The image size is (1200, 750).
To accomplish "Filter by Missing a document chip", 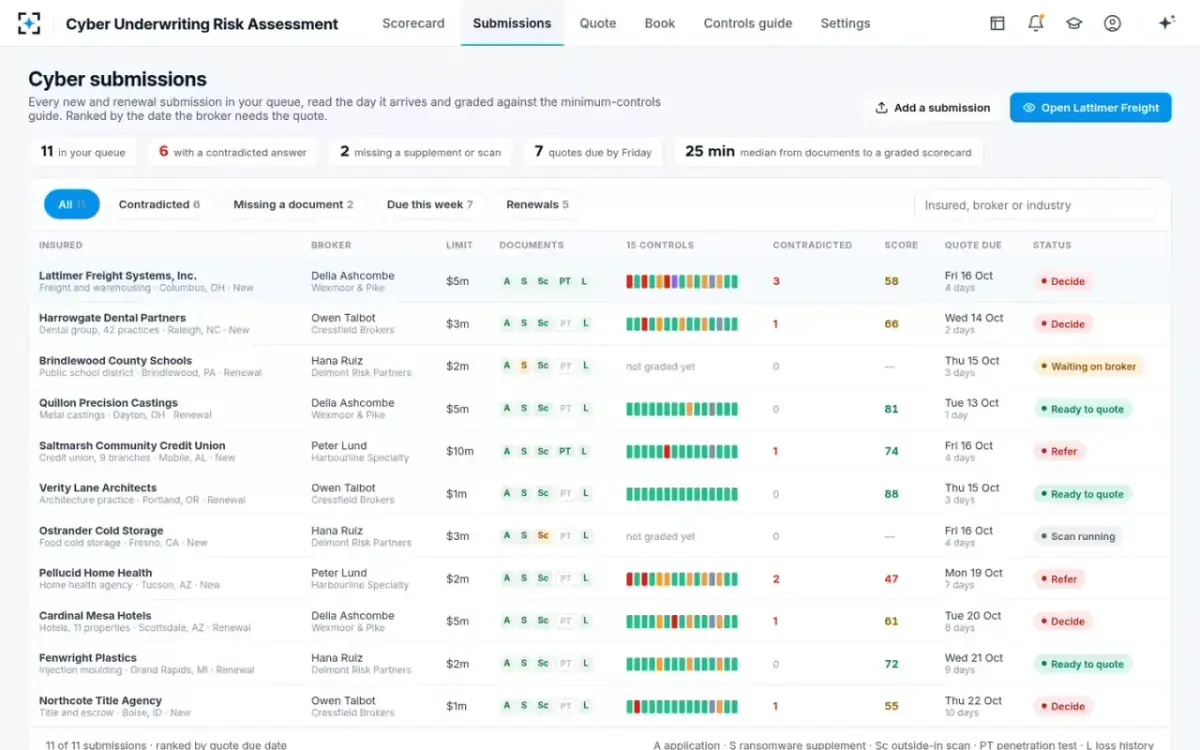I will pos(293,205).
